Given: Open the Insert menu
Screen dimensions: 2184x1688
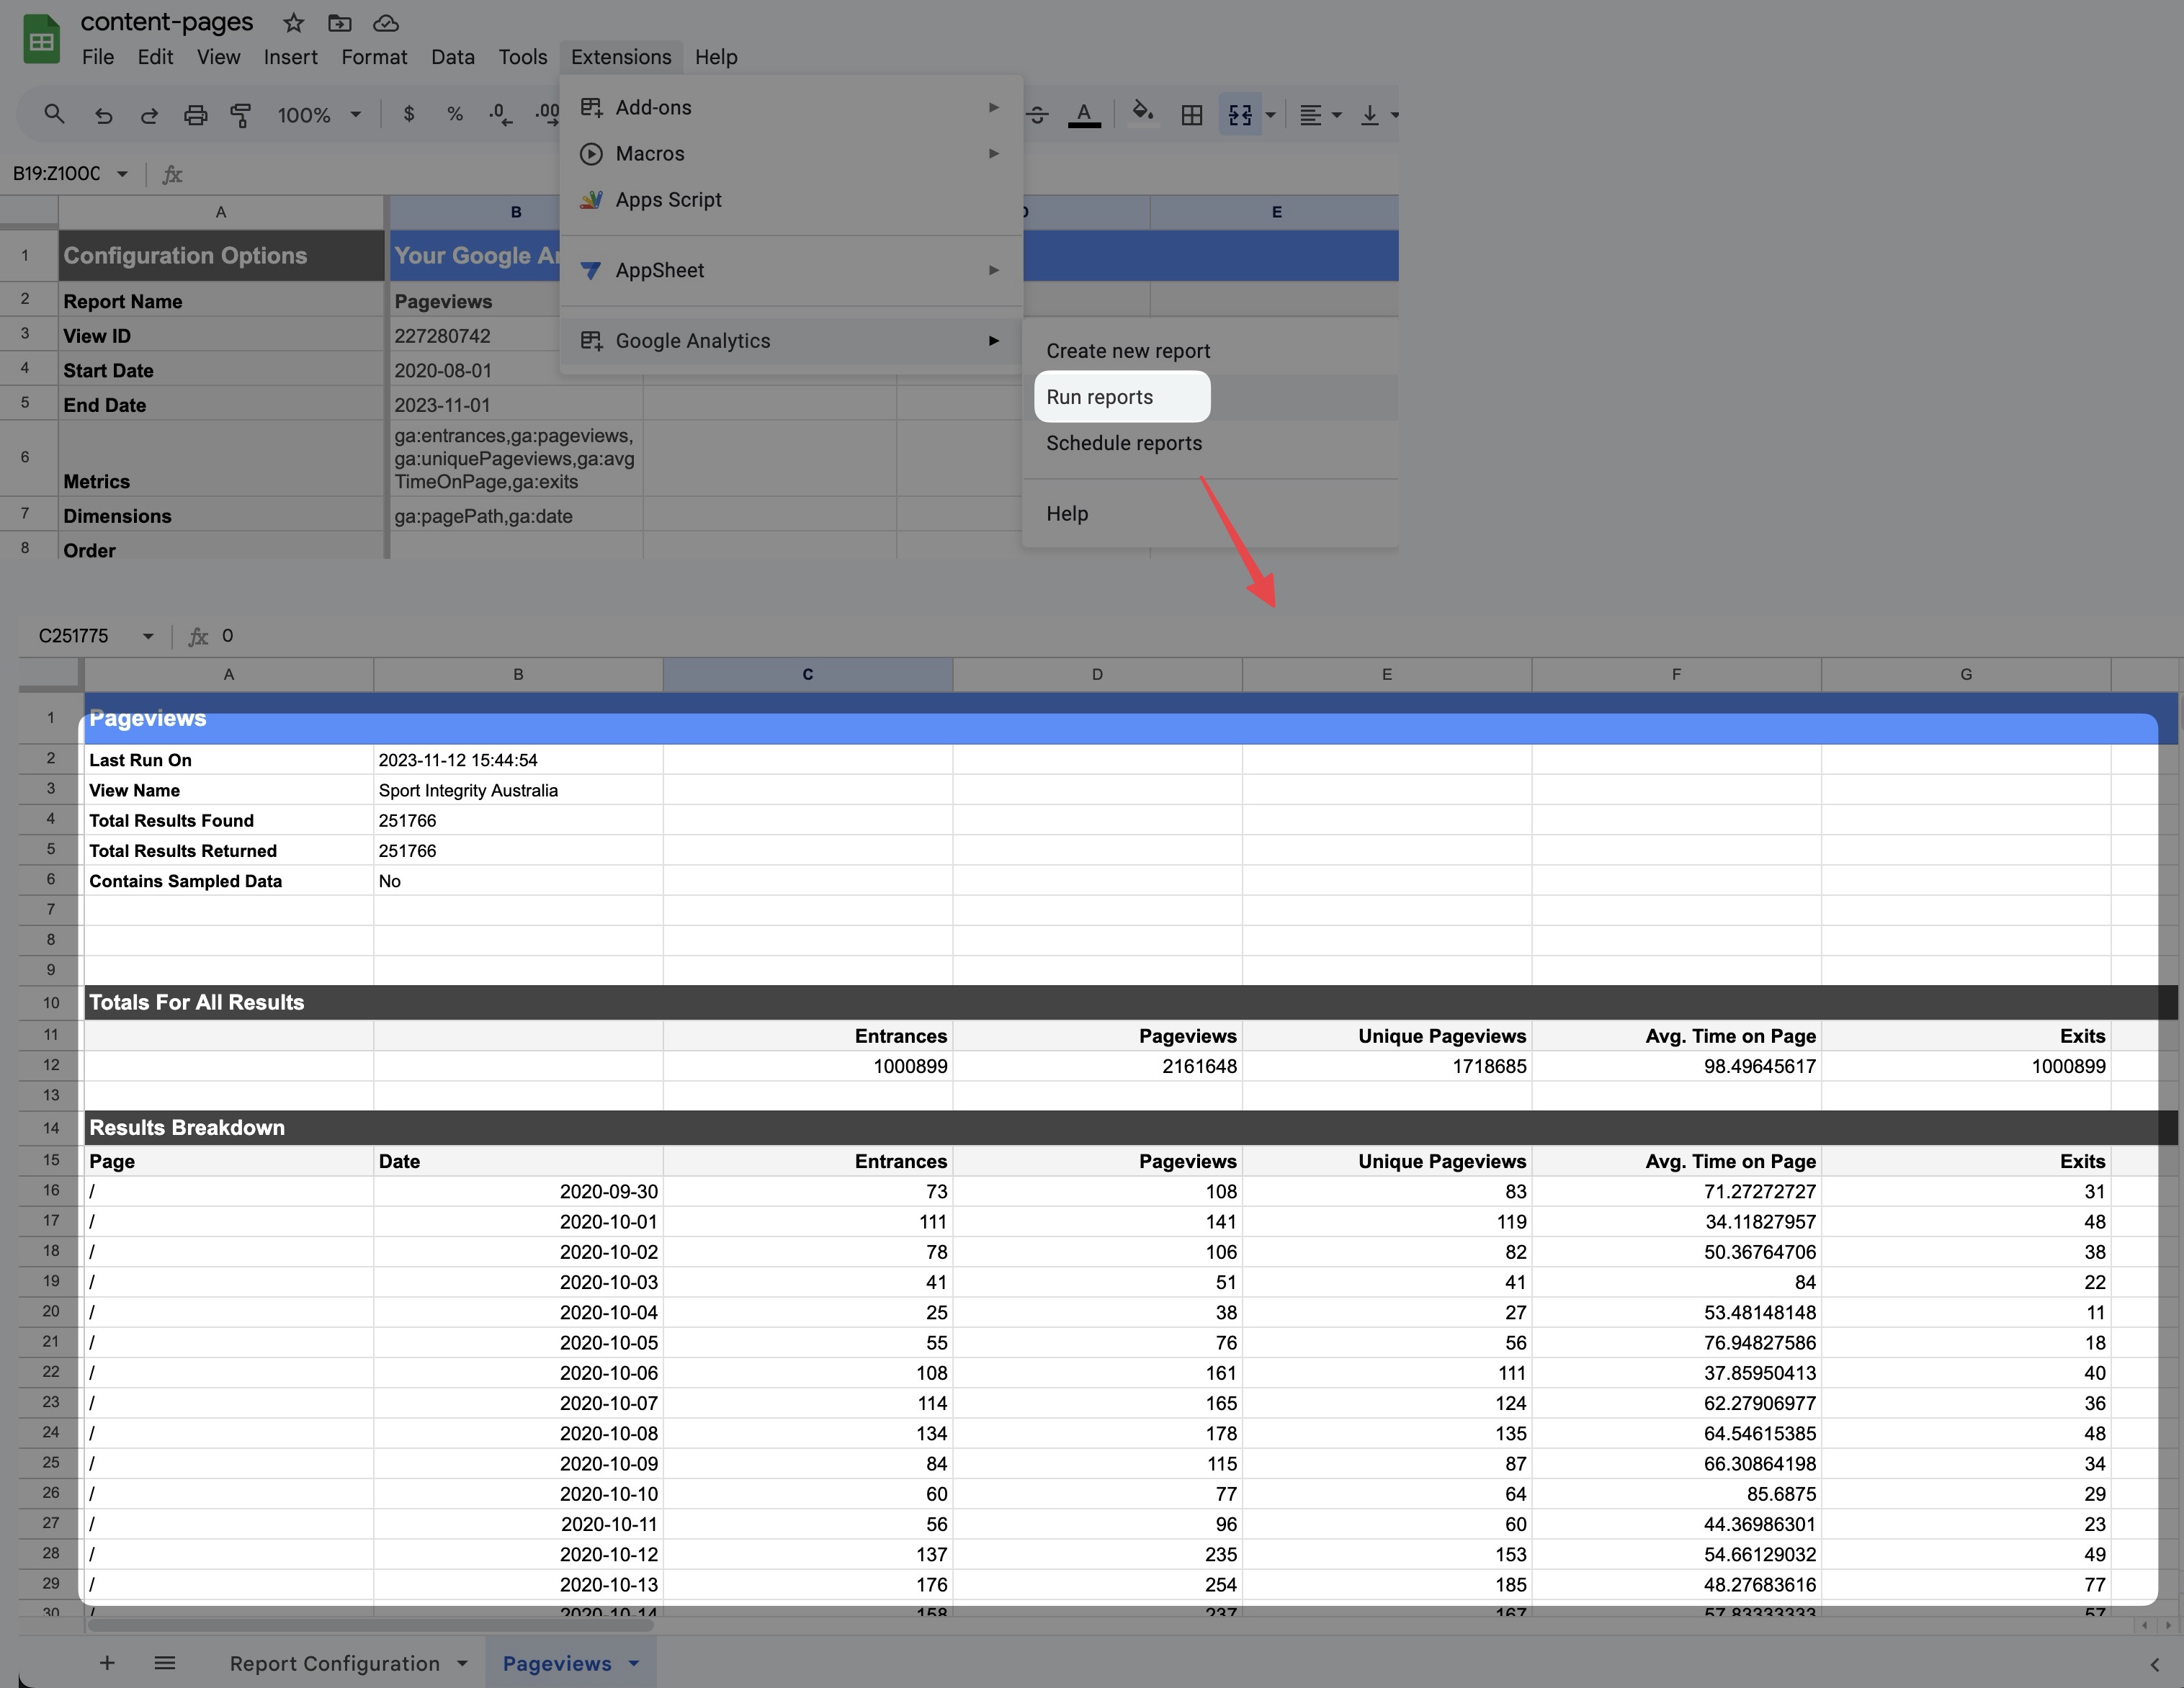Looking at the screenshot, I should 290,57.
